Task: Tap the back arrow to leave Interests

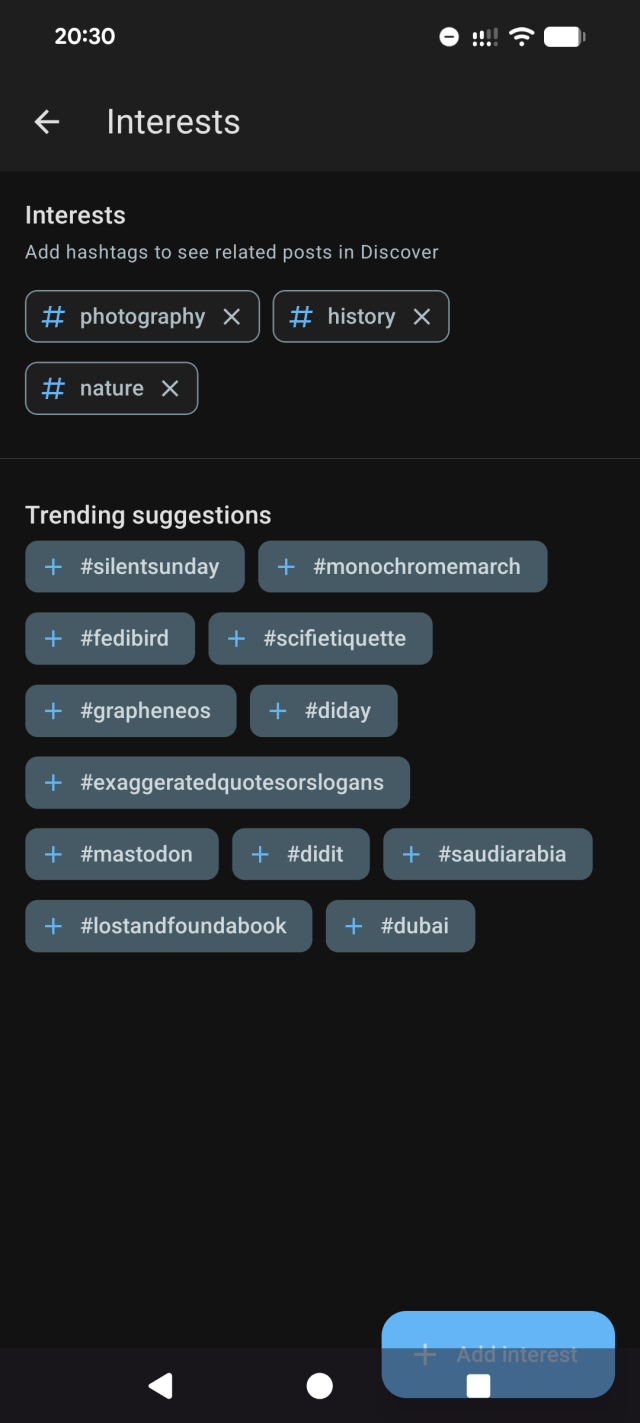Action: (x=47, y=121)
